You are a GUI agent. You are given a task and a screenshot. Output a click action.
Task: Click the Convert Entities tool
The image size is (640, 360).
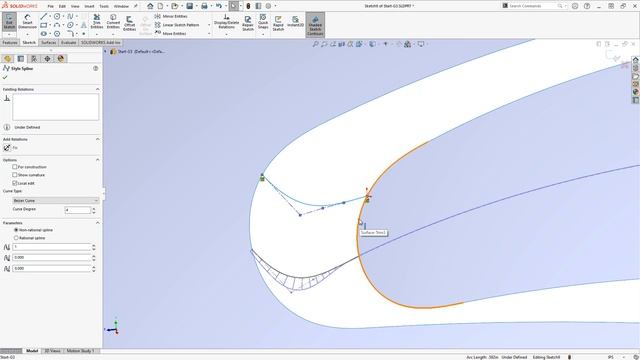(x=113, y=22)
